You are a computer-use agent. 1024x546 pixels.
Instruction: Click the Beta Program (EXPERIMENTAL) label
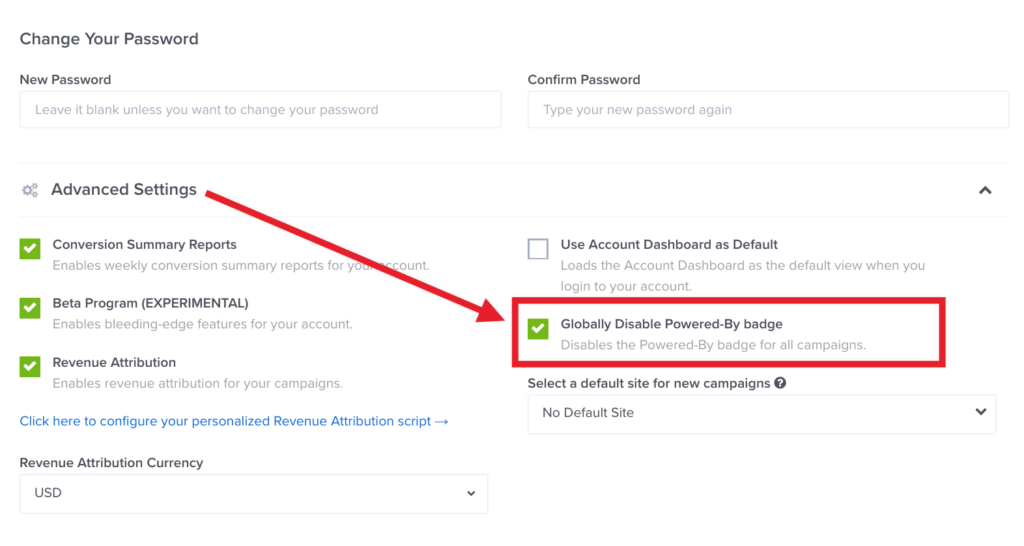pos(150,303)
